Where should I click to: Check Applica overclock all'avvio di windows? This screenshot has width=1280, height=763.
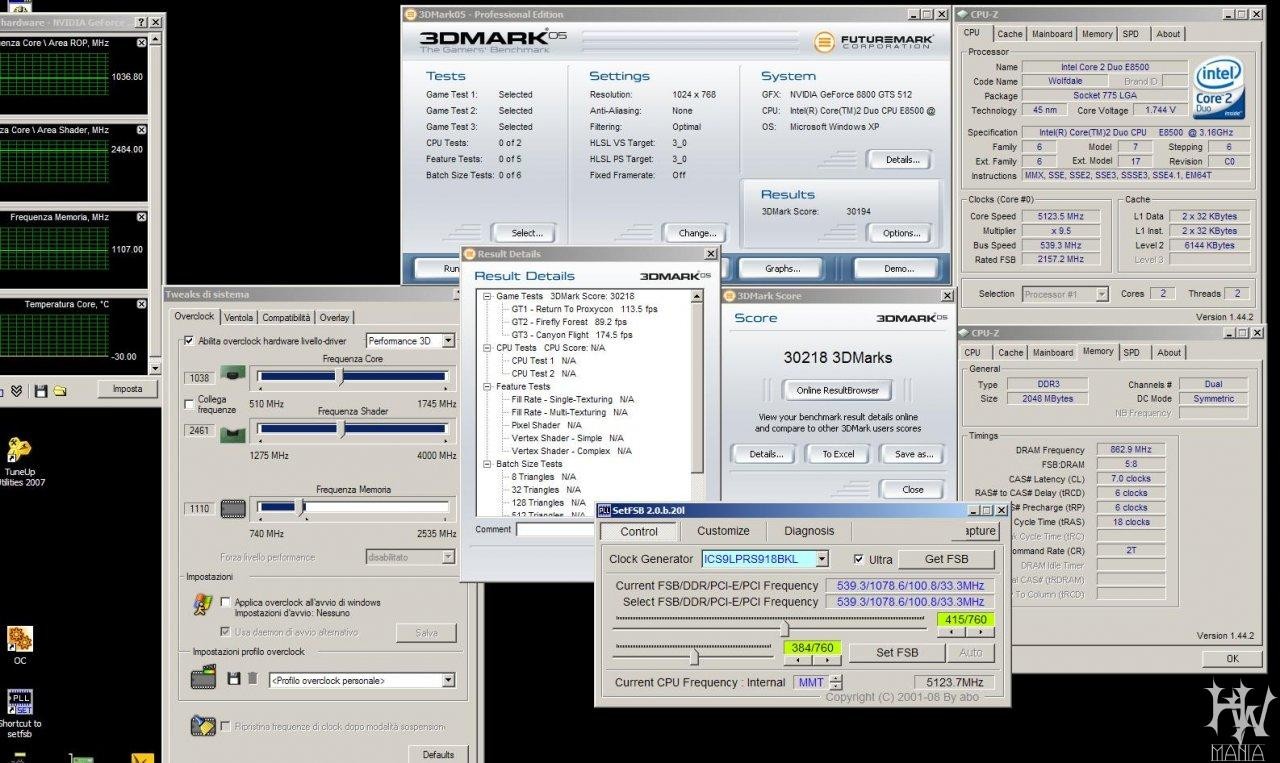click(225, 602)
